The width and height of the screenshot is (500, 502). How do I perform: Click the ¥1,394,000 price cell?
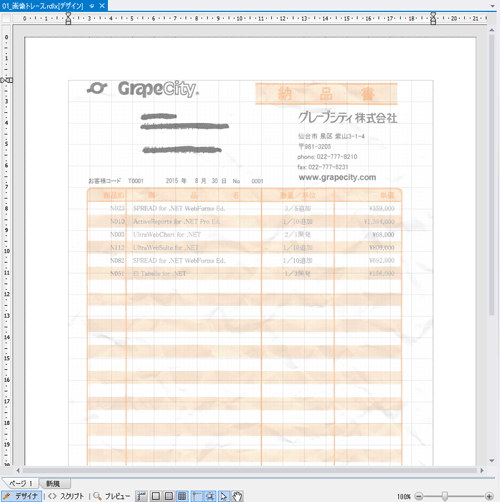click(379, 222)
